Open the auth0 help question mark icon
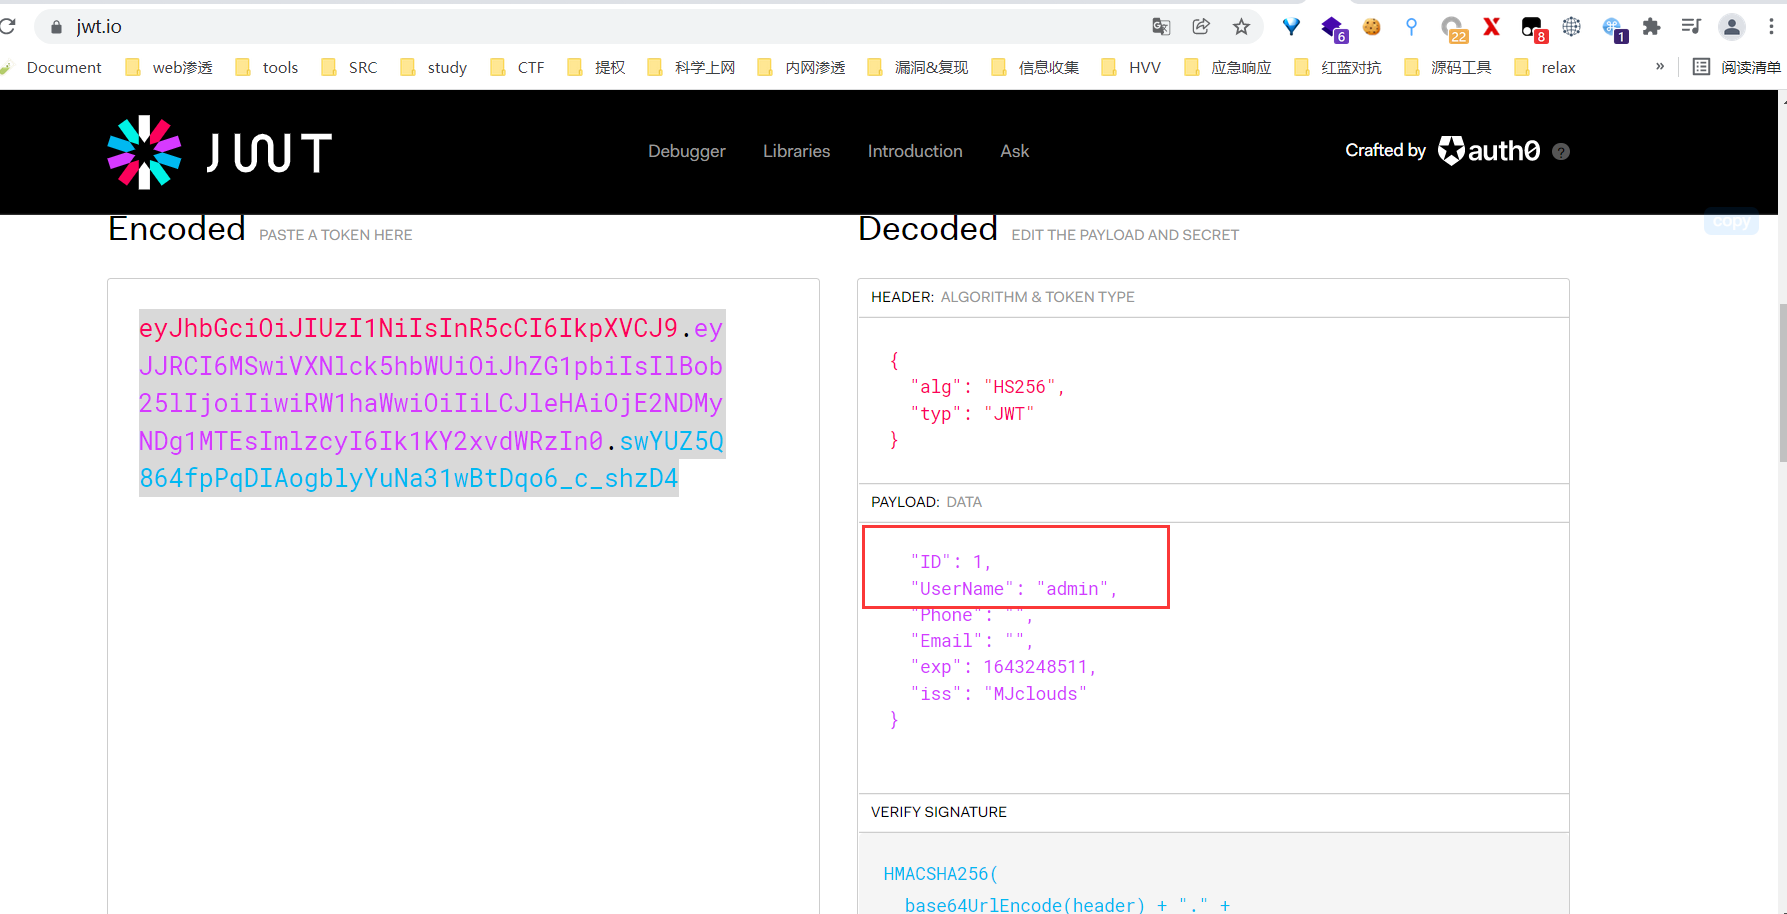 click(x=1560, y=151)
